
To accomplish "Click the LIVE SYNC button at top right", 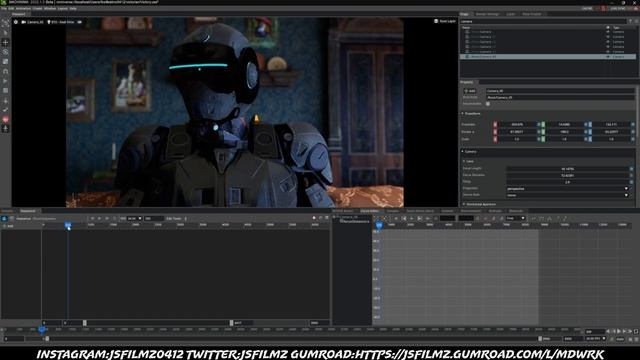I will pyautogui.click(x=618, y=8).
